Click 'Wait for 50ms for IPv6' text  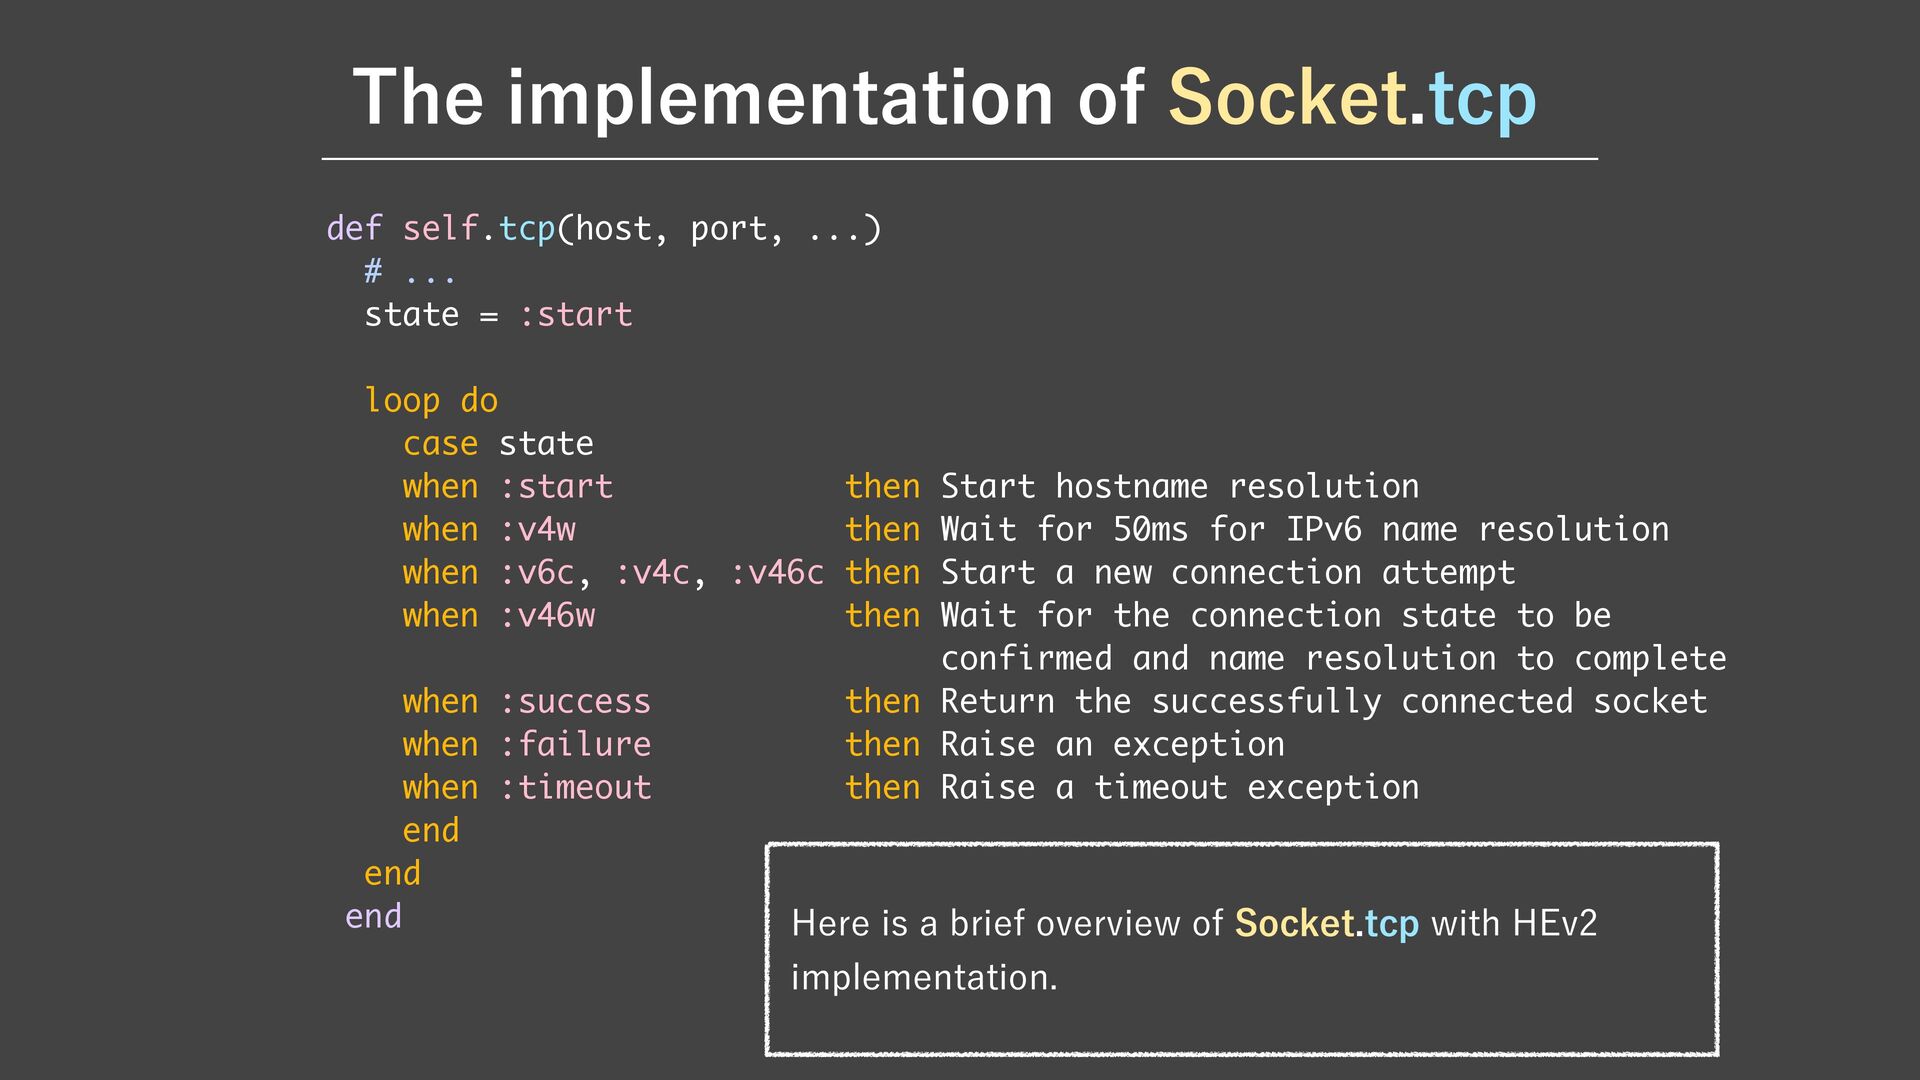[1150, 530]
